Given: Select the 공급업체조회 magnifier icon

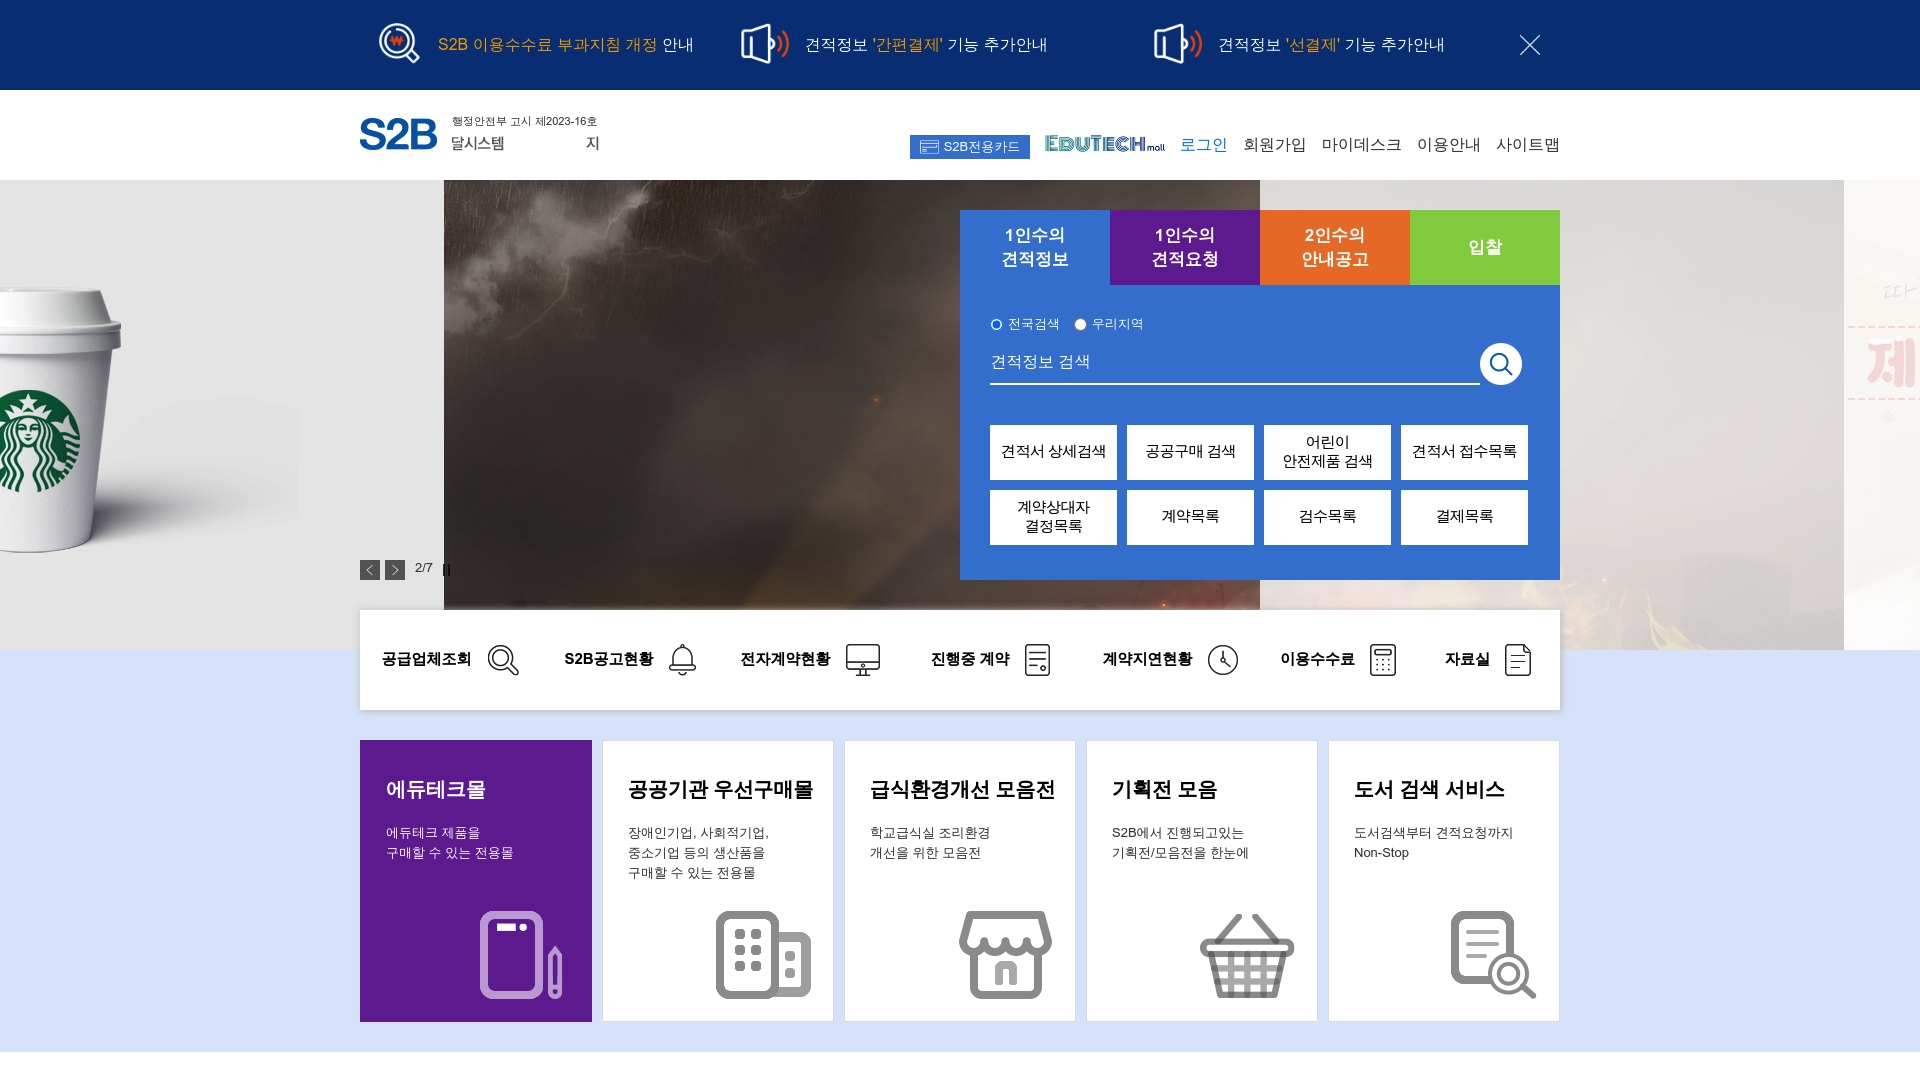Looking at the screenshot, I should 503,660.
